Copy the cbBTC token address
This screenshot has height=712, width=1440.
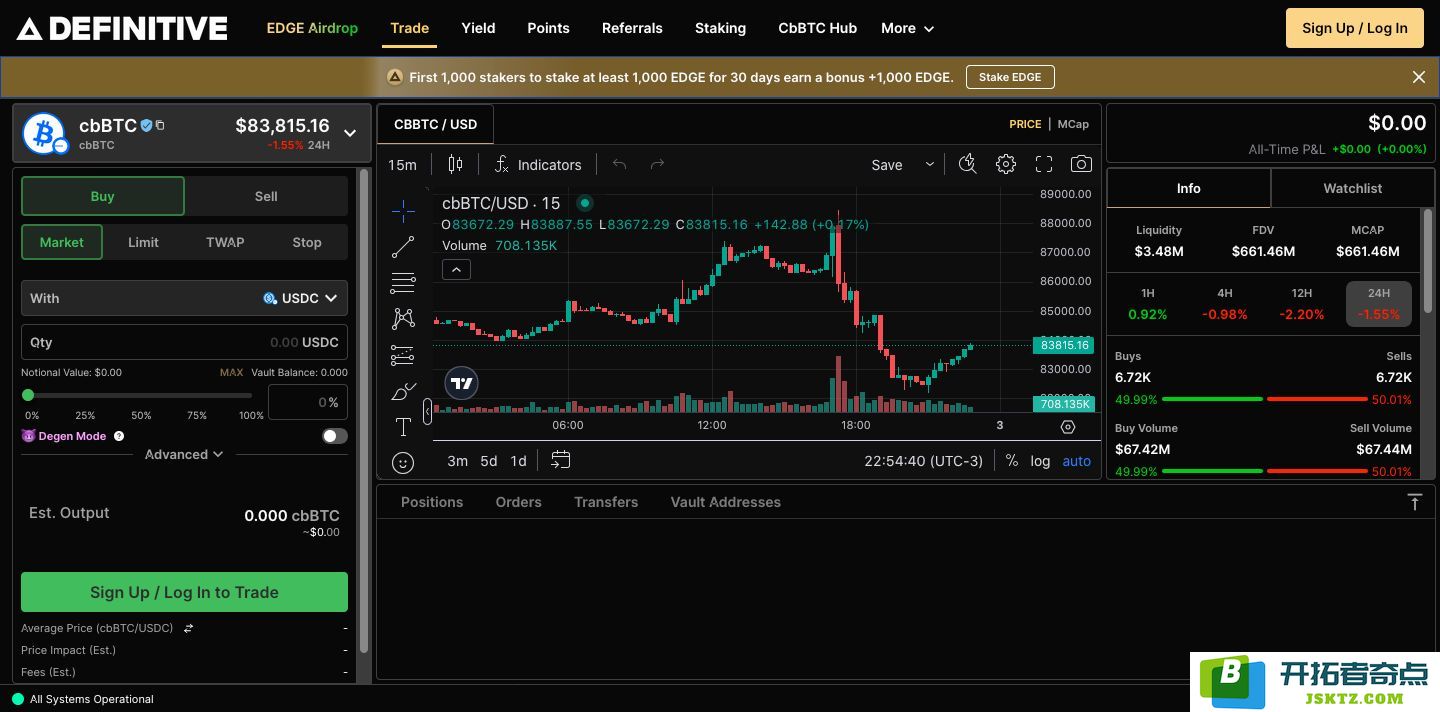coord(160,125)
